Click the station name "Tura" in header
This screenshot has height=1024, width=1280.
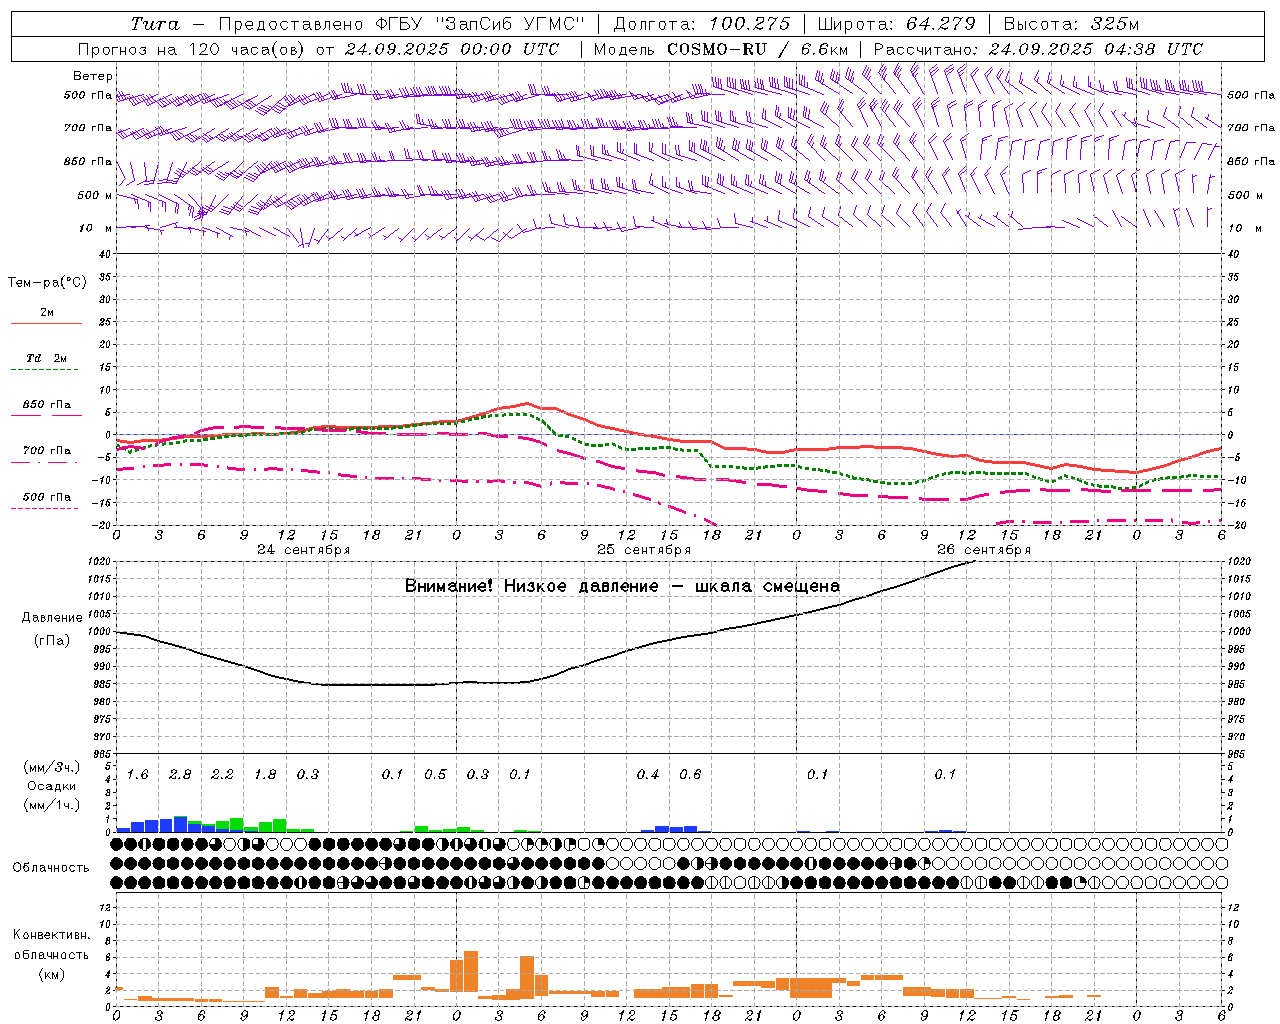tap(155, 24)
